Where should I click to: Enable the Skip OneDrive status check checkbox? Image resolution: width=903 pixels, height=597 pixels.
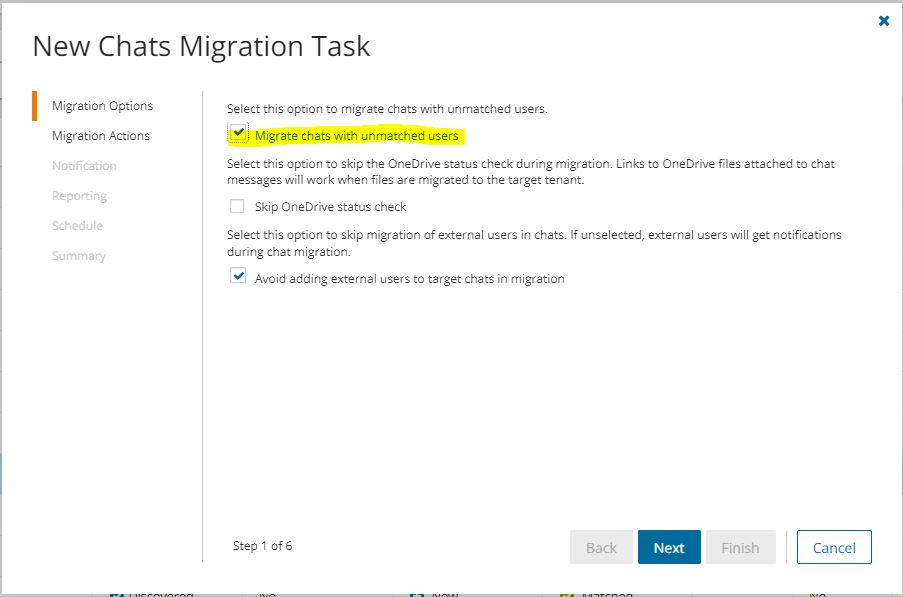pyautogui.click(x=237, y=207)
